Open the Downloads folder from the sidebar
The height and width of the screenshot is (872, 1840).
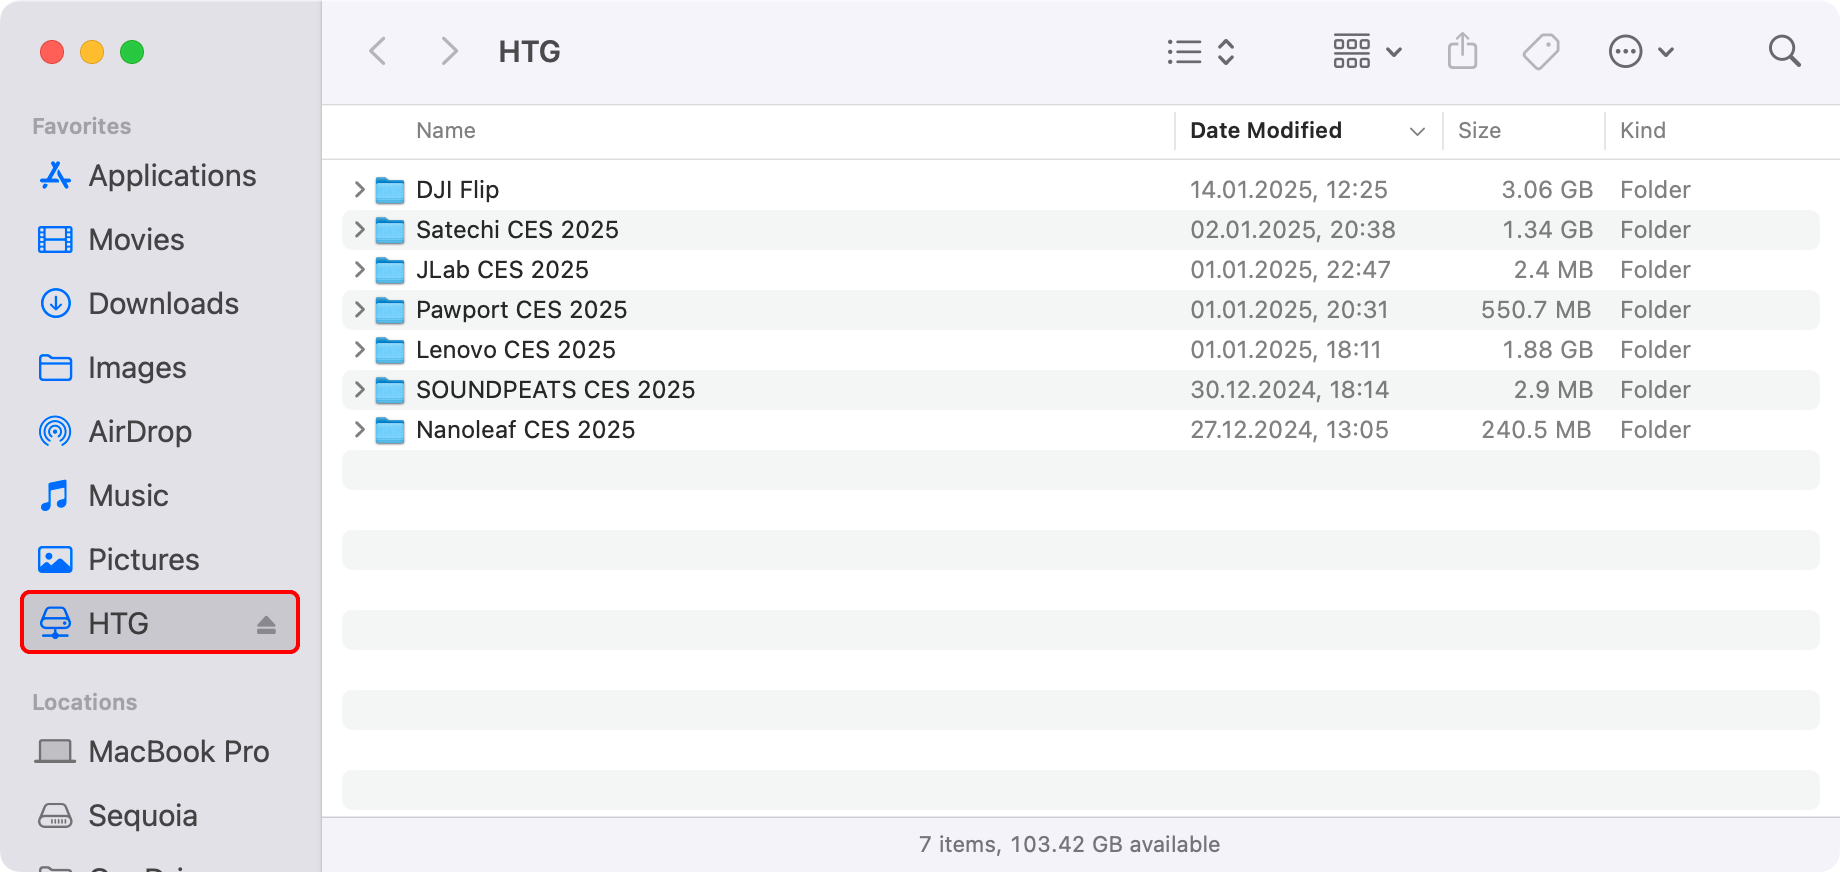tap(163, 303)
